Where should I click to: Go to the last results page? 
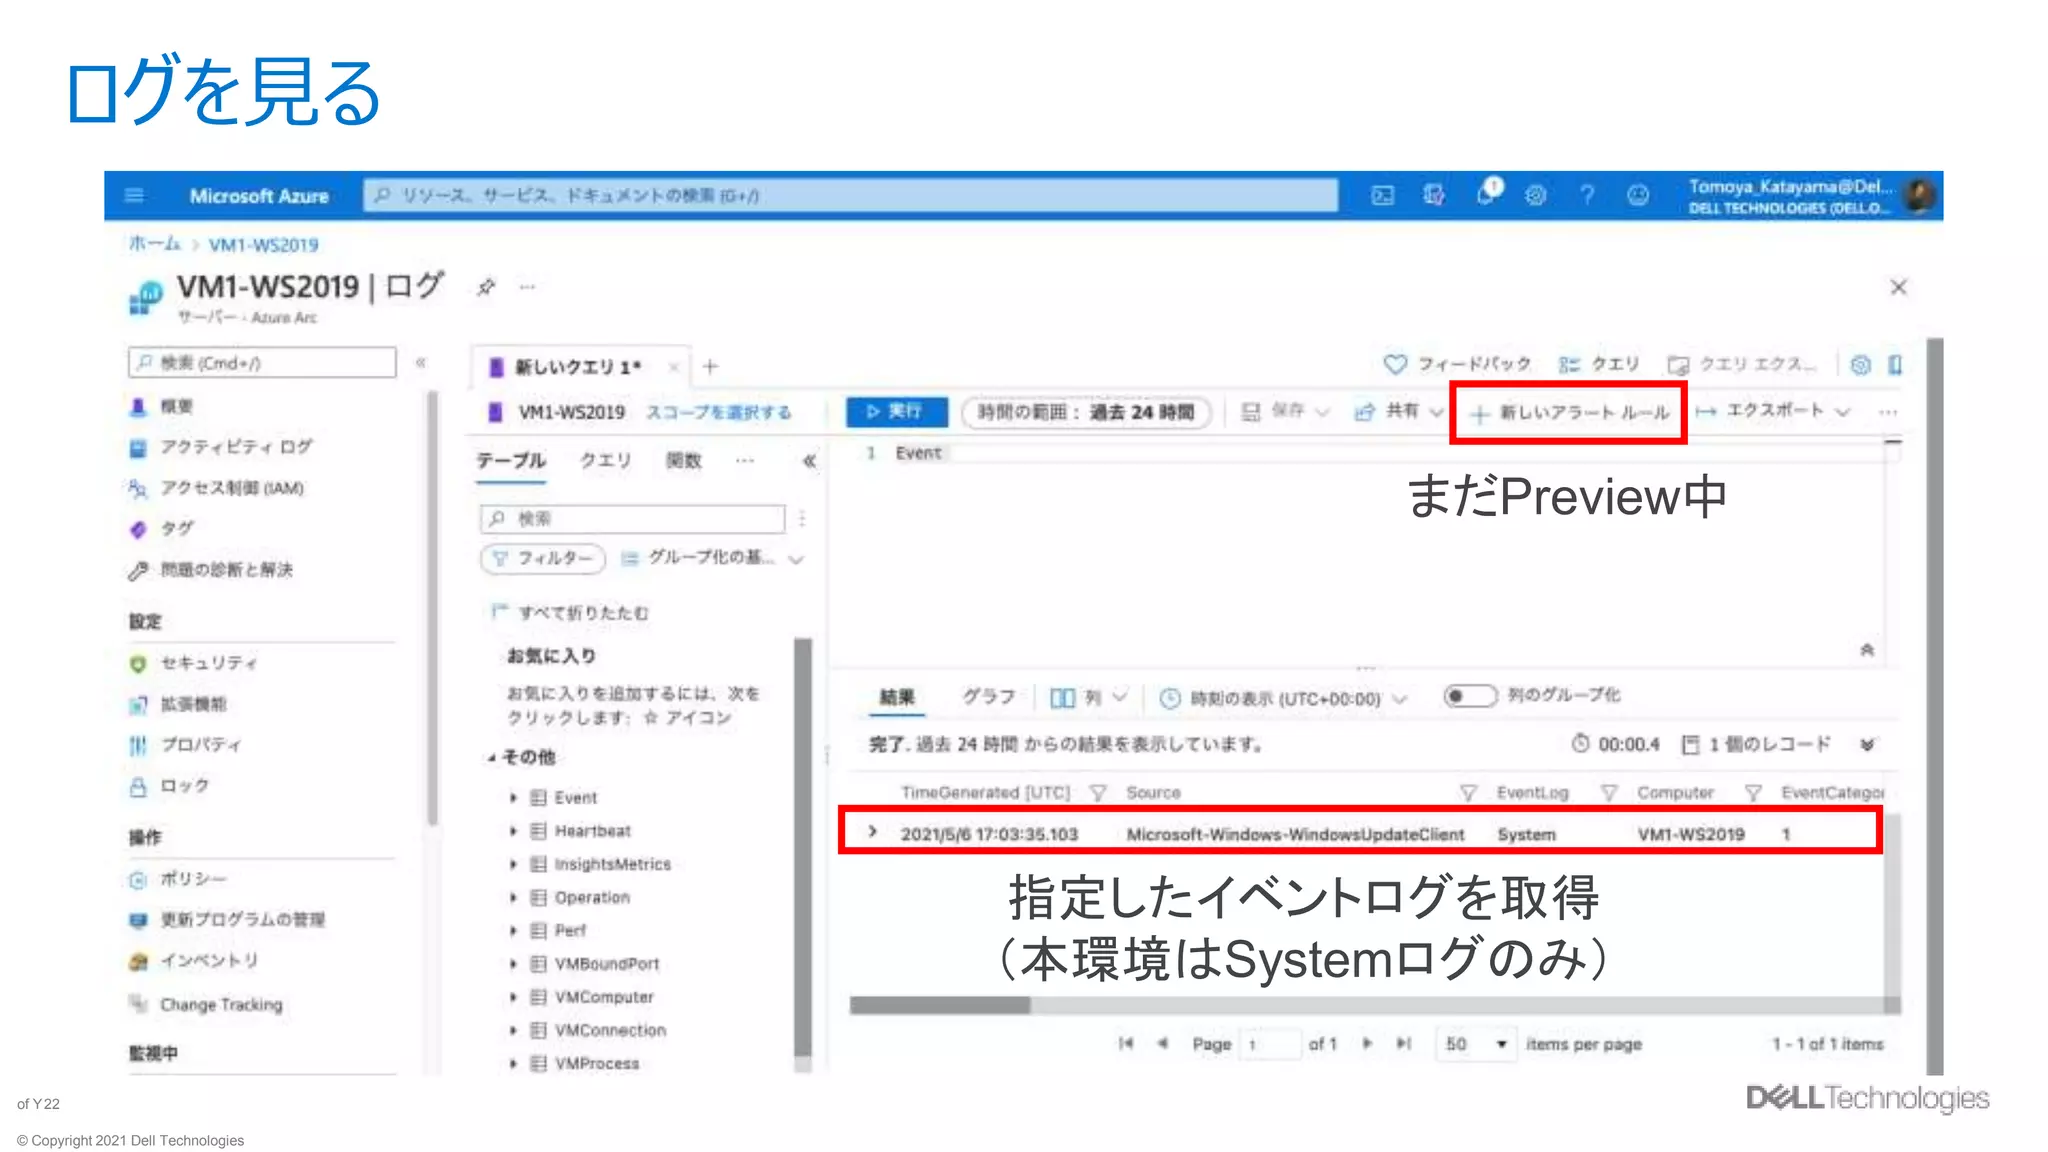coord(1404,1043)
